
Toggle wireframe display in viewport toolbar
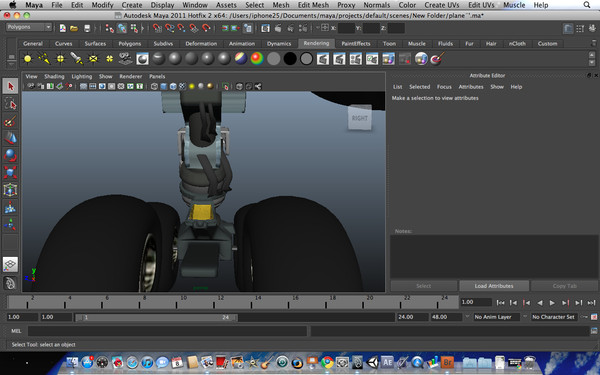point(154,86)
